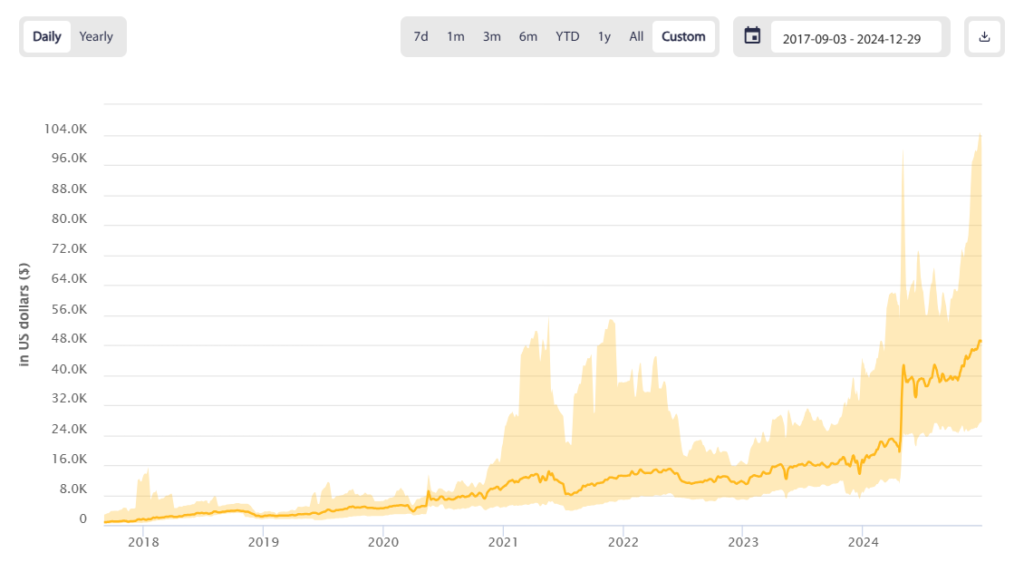1024x562 pixels.
Task: Select the 1y time range
Action: click(604, 37)
